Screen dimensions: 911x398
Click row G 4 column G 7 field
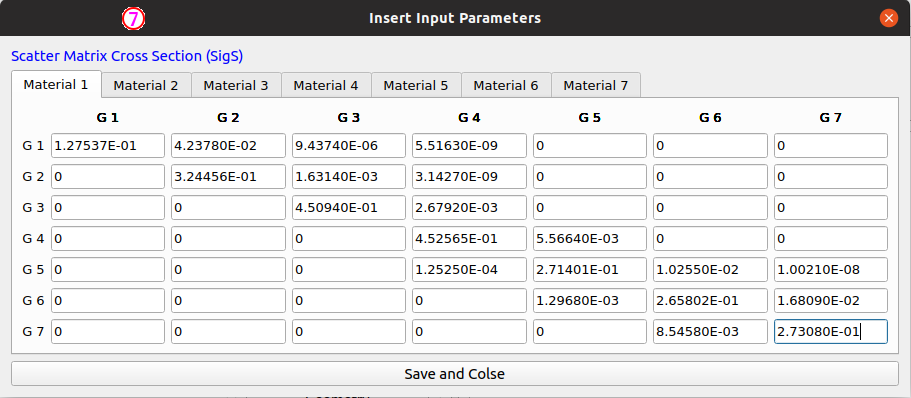[831, 238]
